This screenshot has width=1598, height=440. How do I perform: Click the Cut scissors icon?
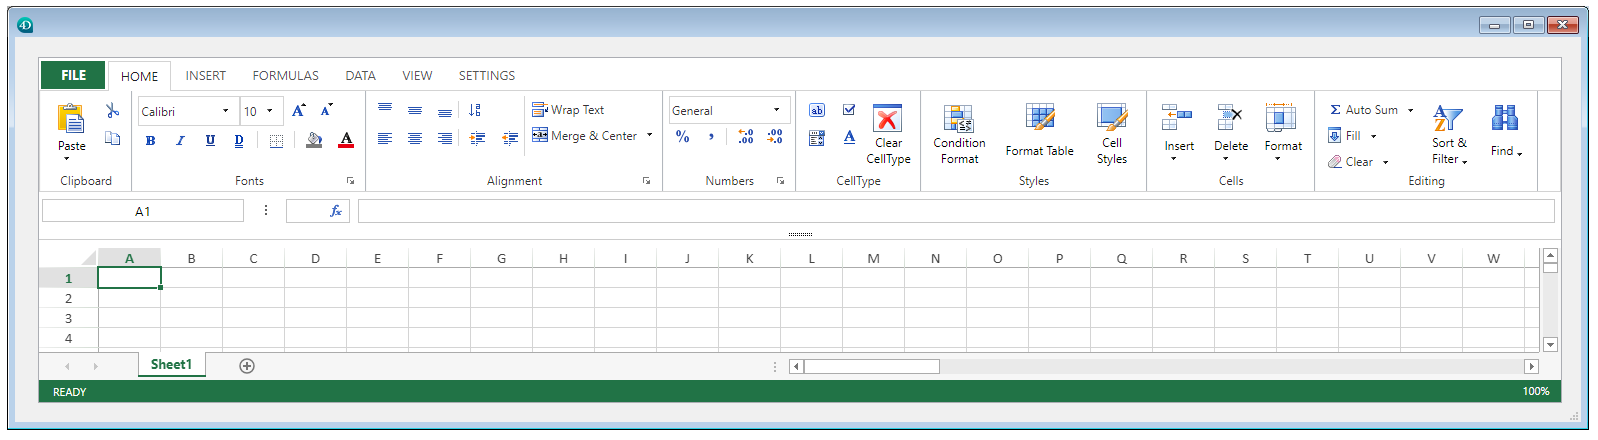point(112,111)
